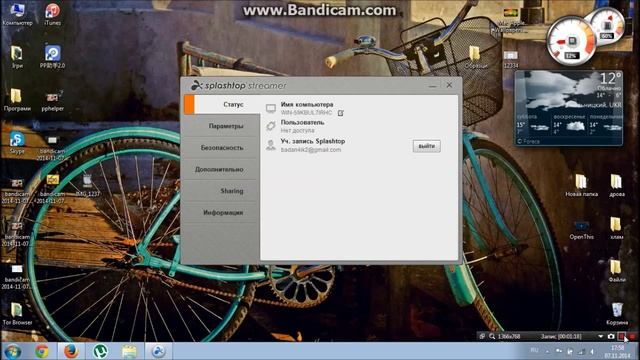The image size is (640, 360).
Task: Select the IMG_1237 file on desktop
Action: click(x=87, y=186)
